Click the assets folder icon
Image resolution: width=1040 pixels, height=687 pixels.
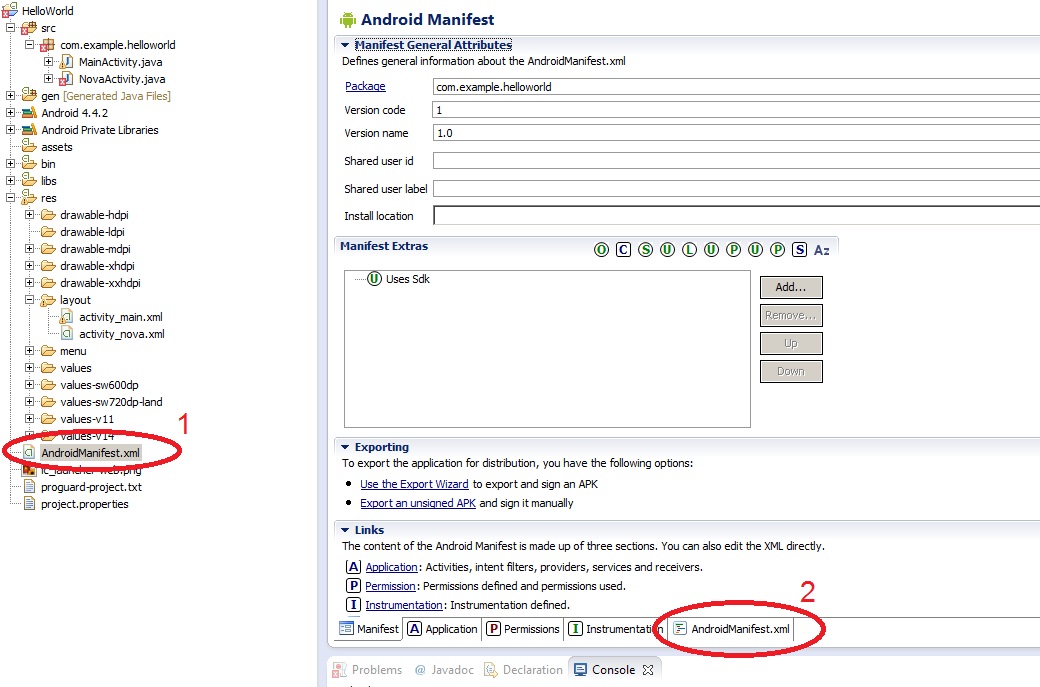click(x=29, y=147)
